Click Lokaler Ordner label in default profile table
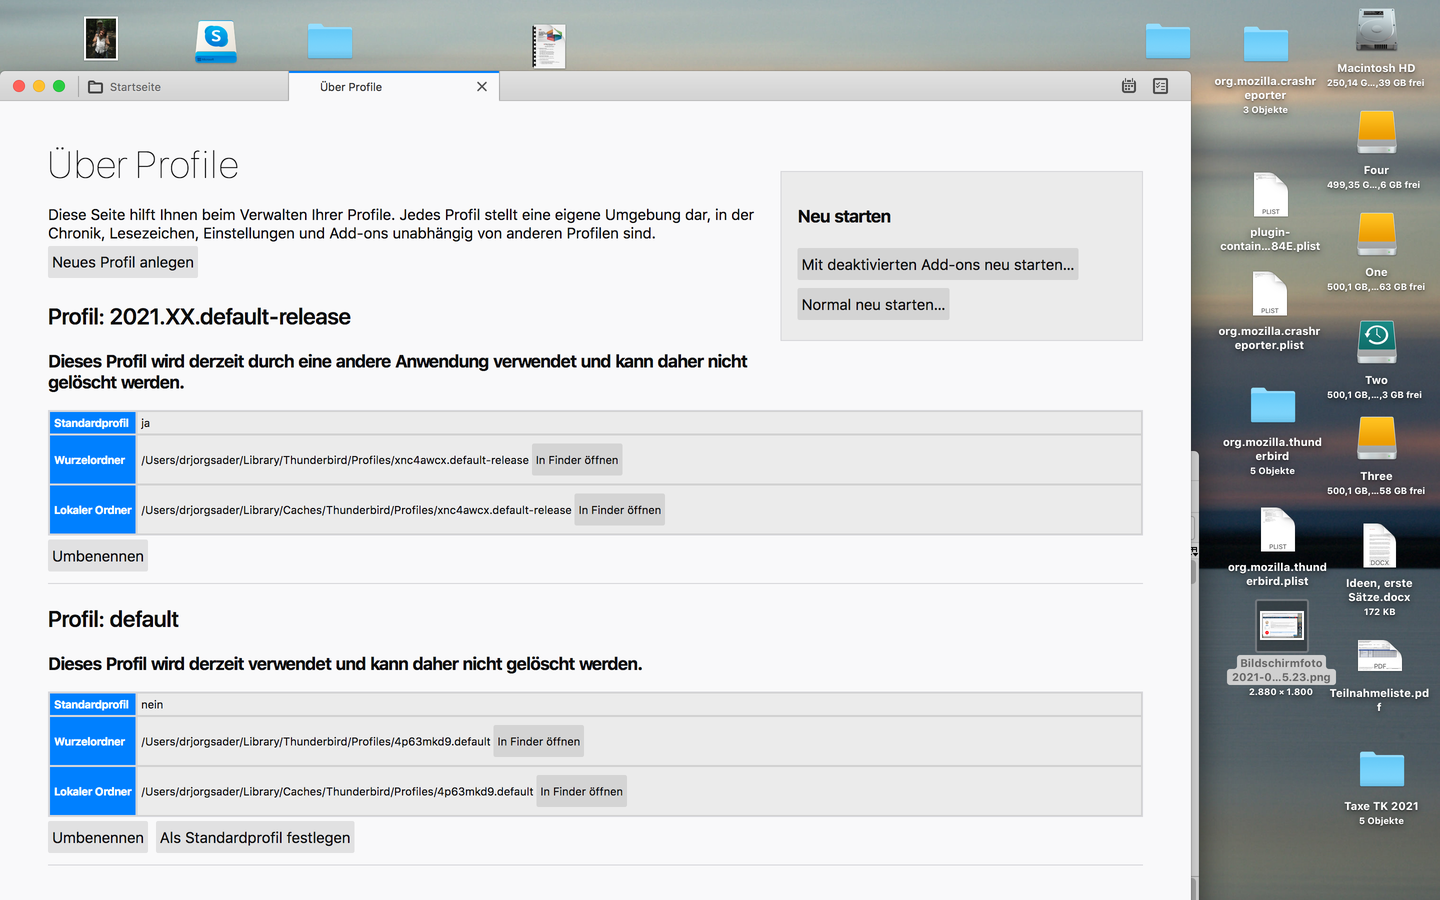The image size is (1440, 900). click(x=92, y=792)
